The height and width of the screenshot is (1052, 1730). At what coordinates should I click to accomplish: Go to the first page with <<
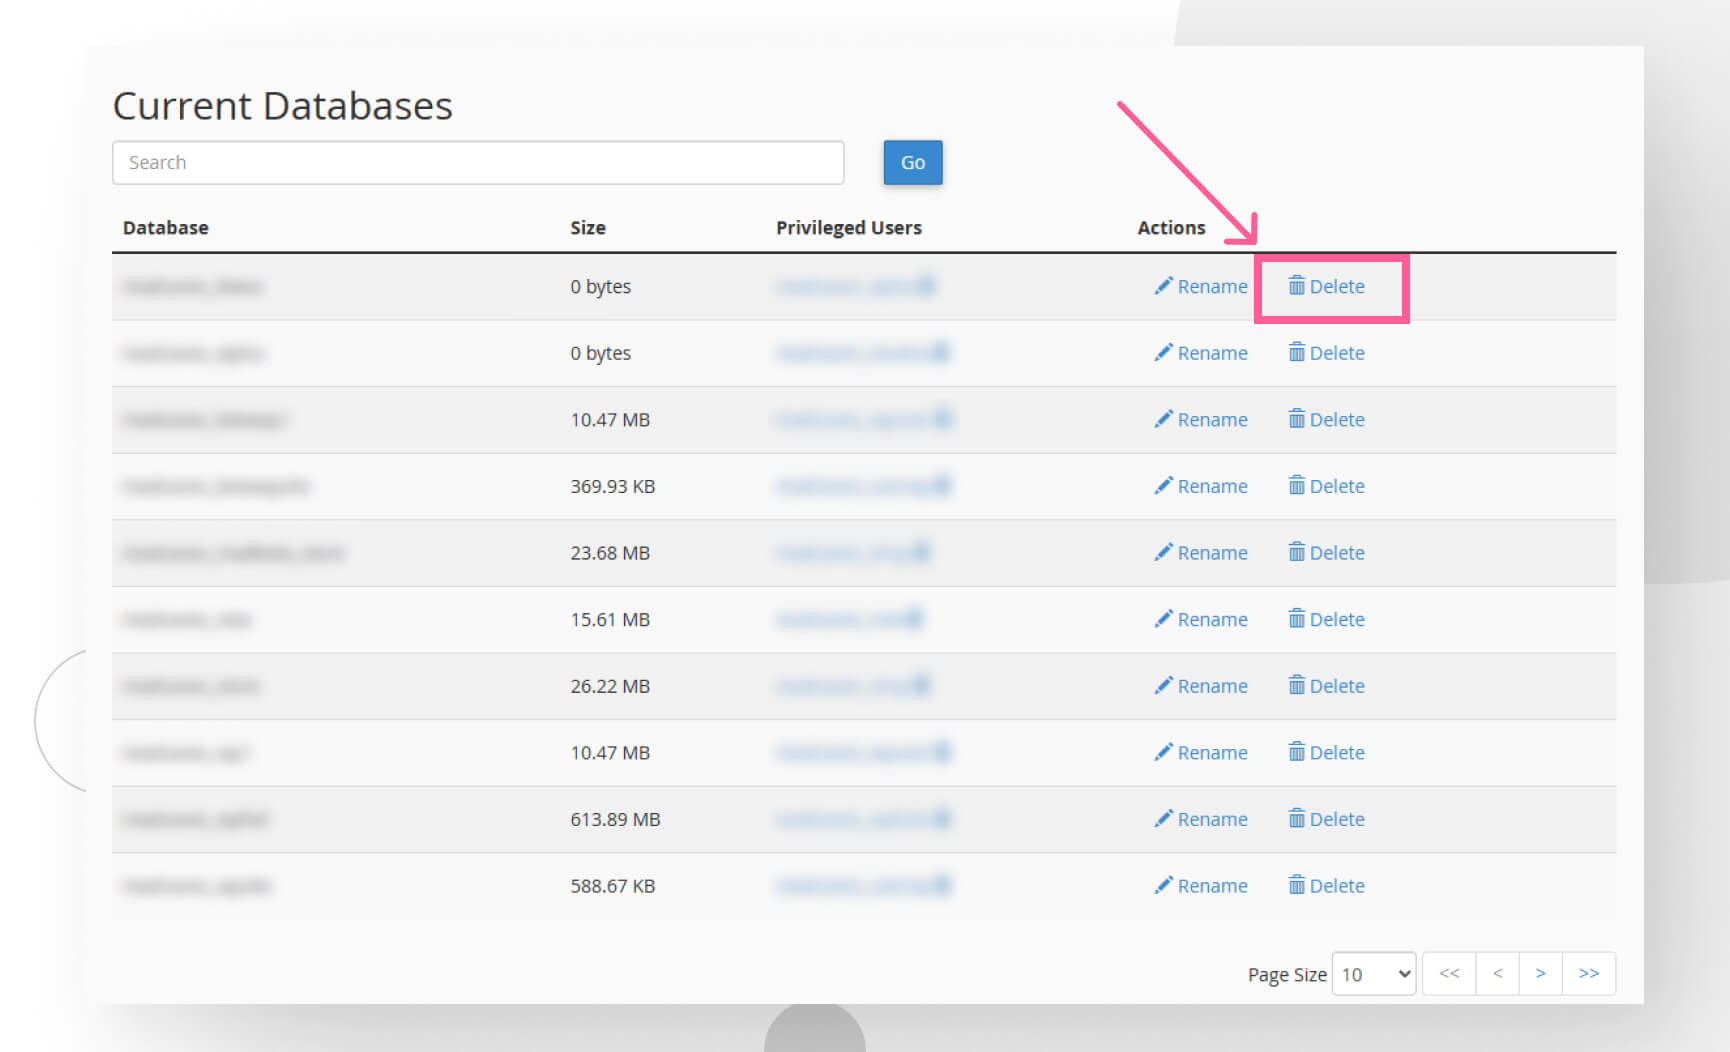(x=1449, y=974)
